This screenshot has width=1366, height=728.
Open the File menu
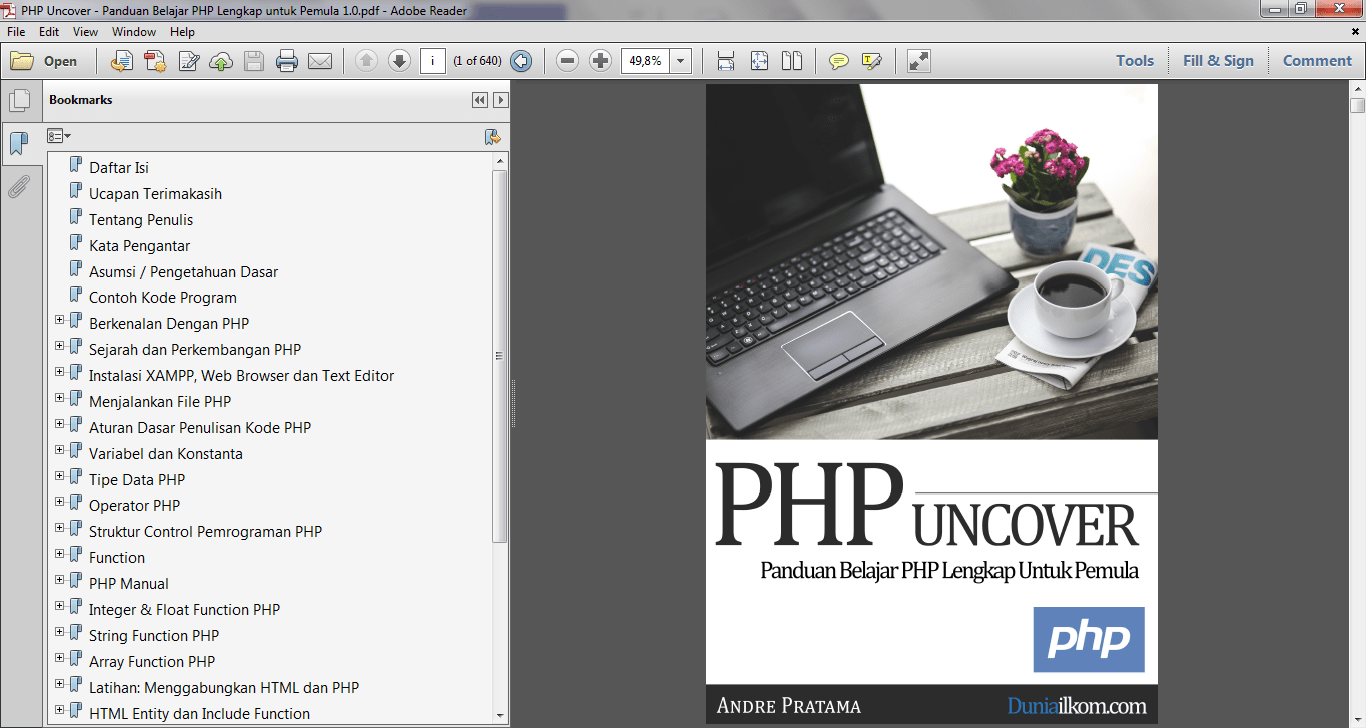click(16, 32)
